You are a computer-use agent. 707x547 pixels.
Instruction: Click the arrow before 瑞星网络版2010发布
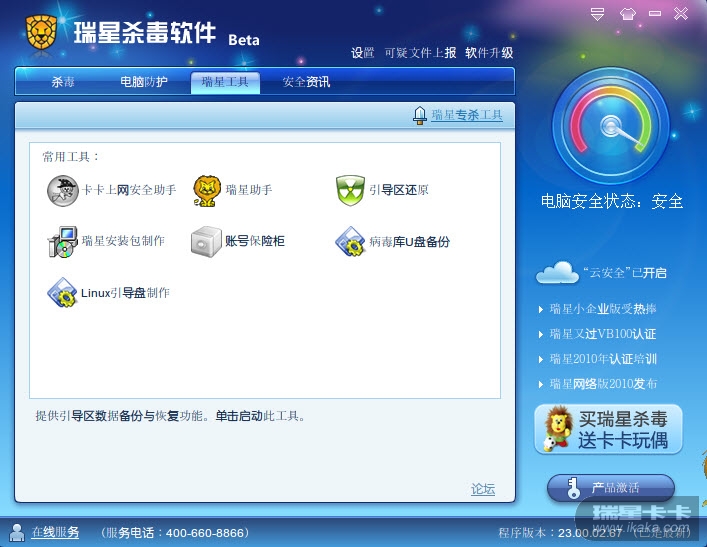[541, 385]
